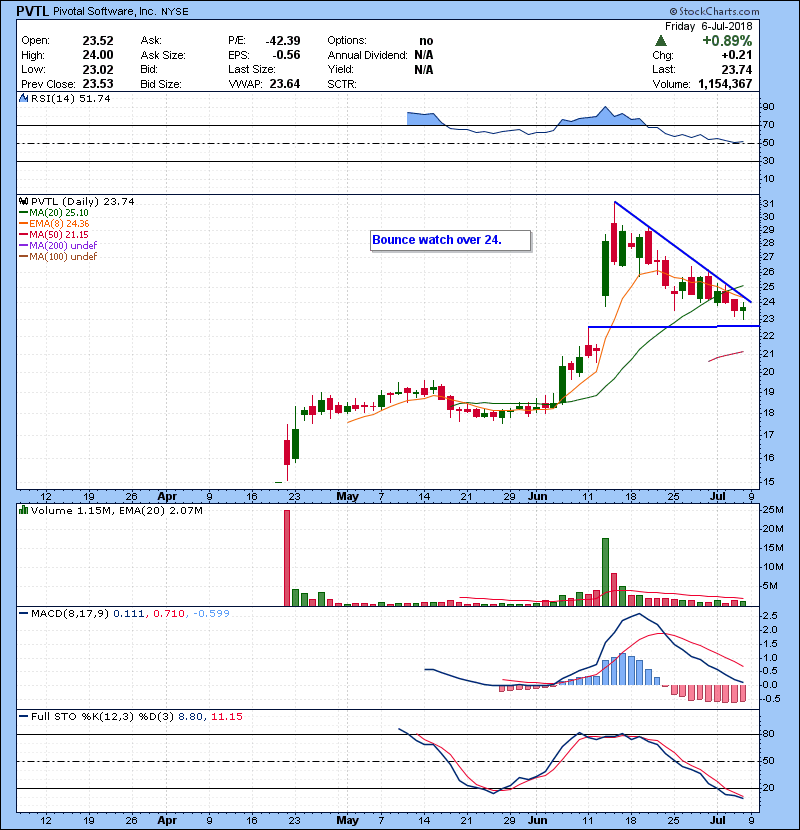
Task: Click the PVTL ticker symbol in header
Action: coord(33,11)
